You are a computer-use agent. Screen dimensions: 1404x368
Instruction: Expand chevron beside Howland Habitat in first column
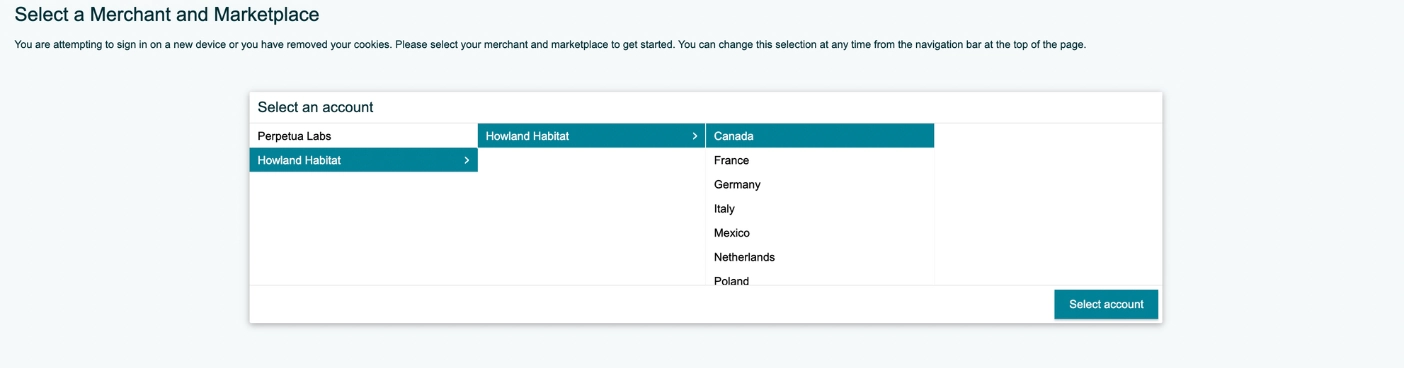[x=467, y=160]
